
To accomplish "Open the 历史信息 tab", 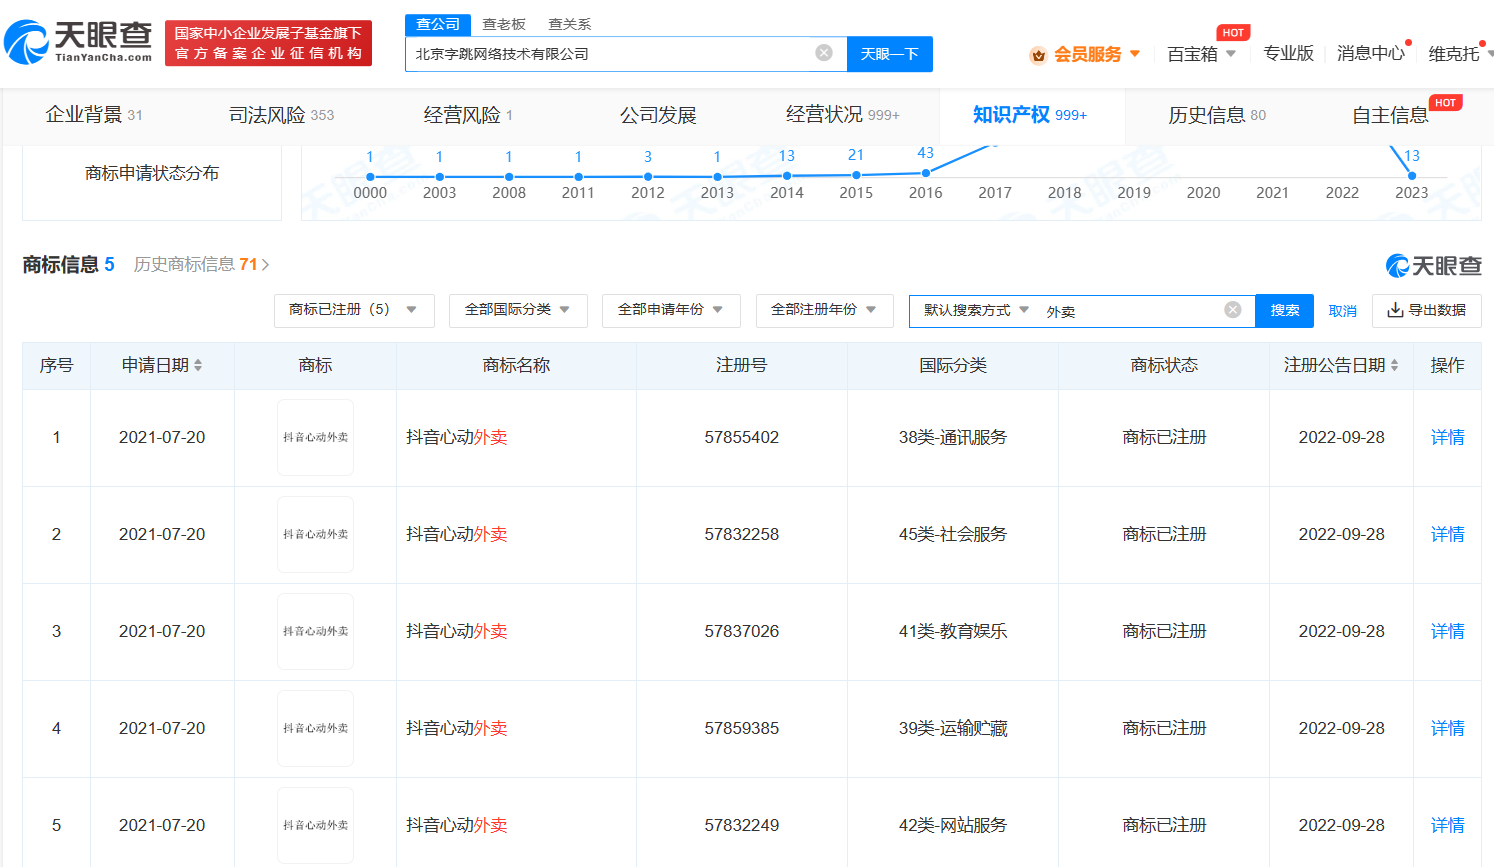I will (x=1217, y=115).
